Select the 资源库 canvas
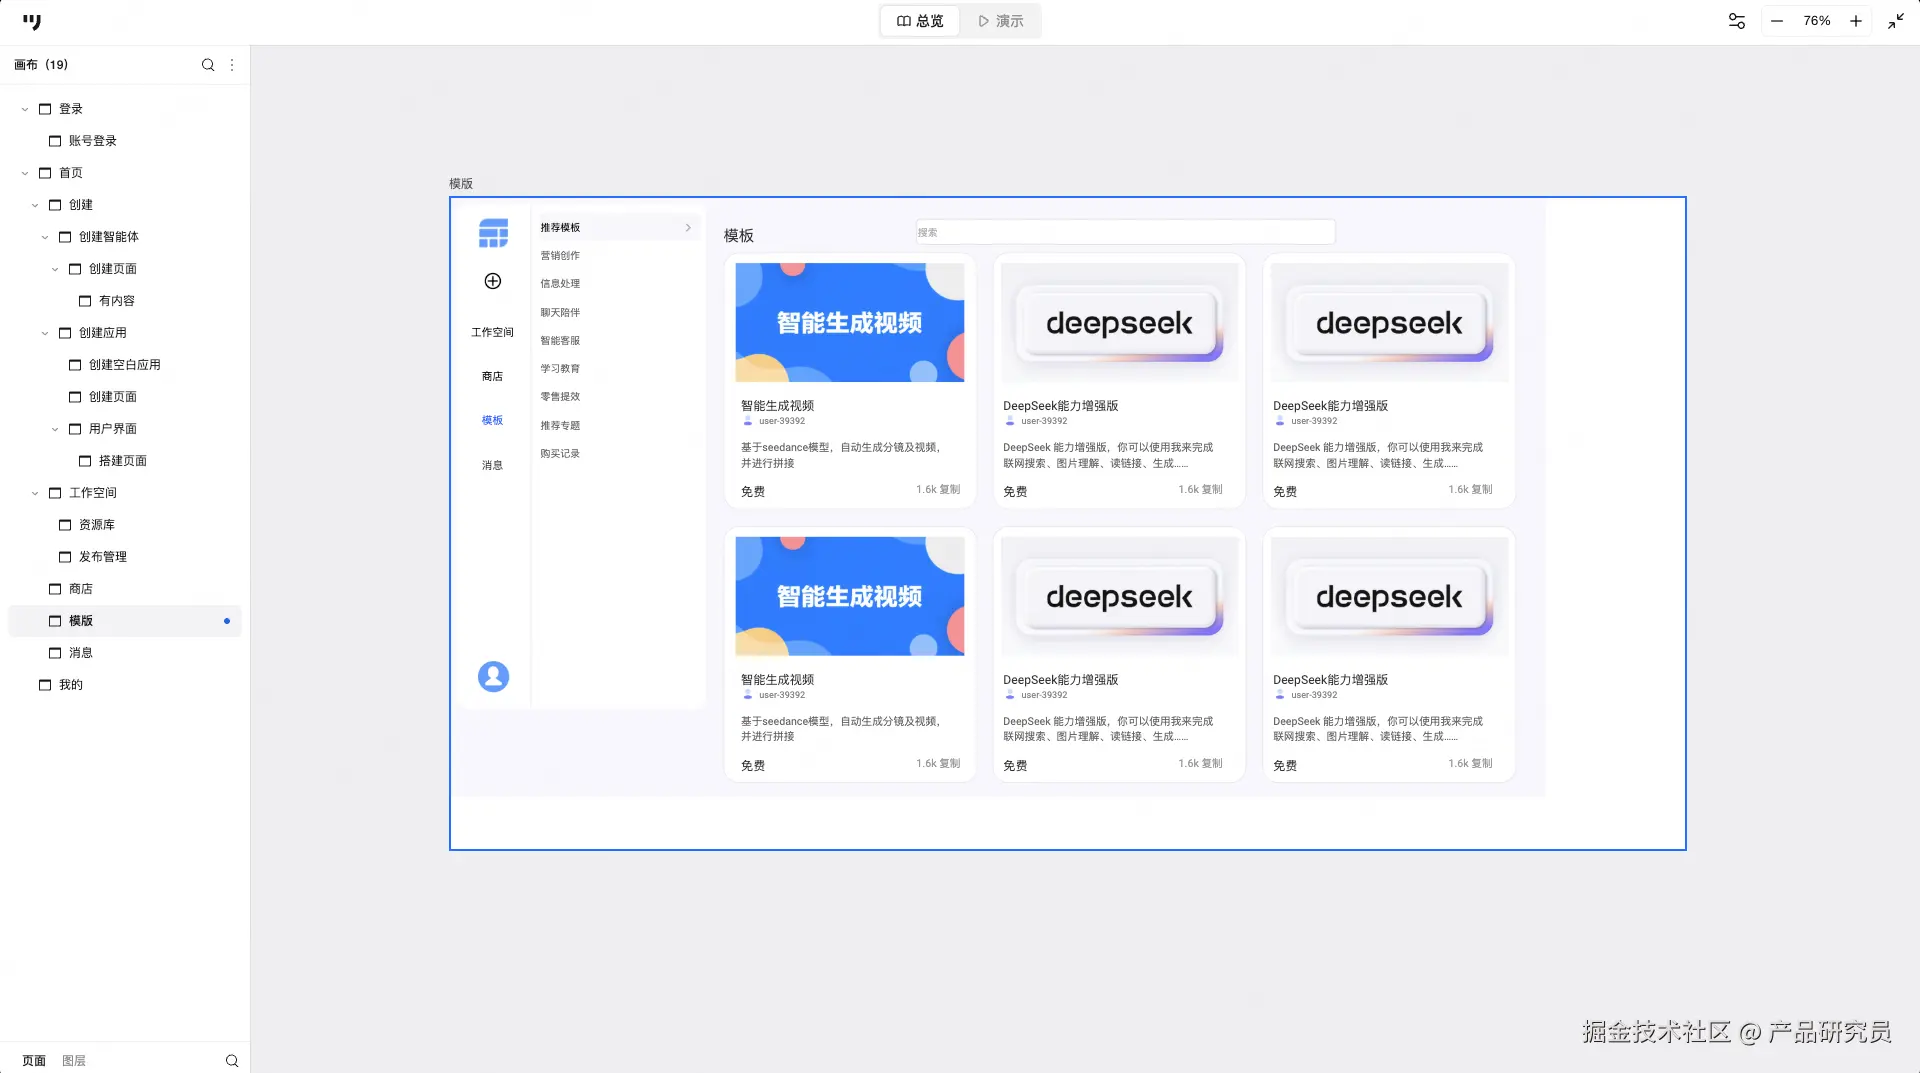Screen dimensions: 1920x1073 pyautogui.click(x=125, y=525)
